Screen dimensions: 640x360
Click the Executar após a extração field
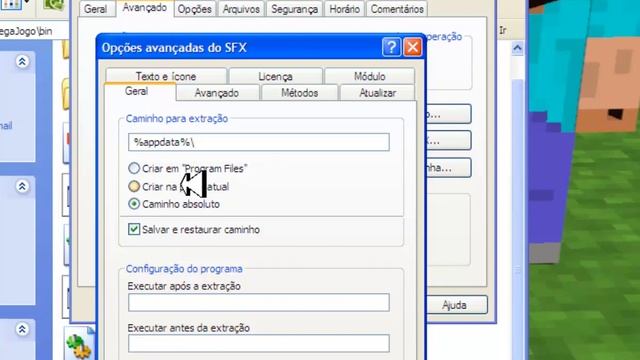(x=259, y=302)
